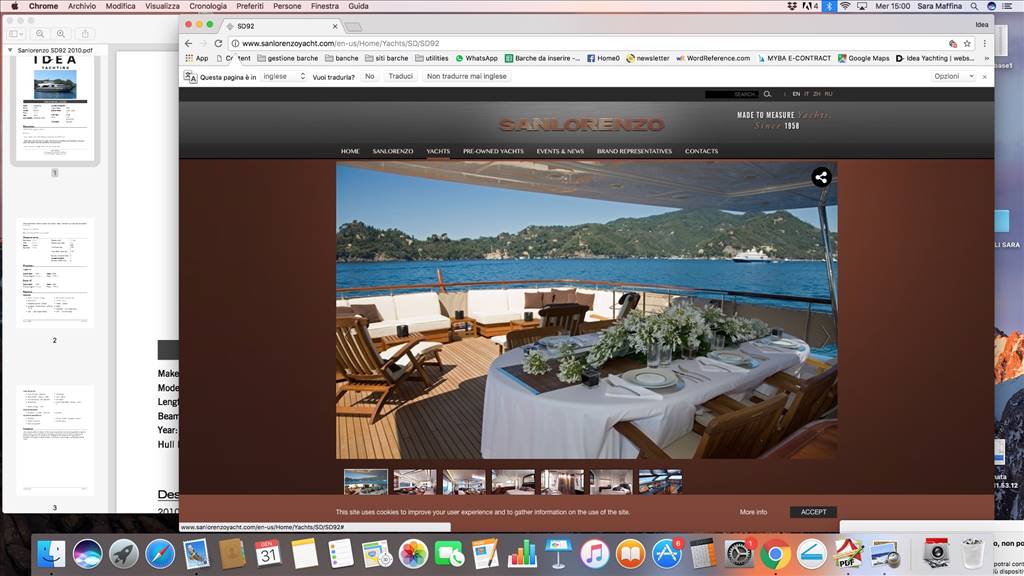Open Launchpad rocket icon in the Dock
1024x576 pixels.
123,554
